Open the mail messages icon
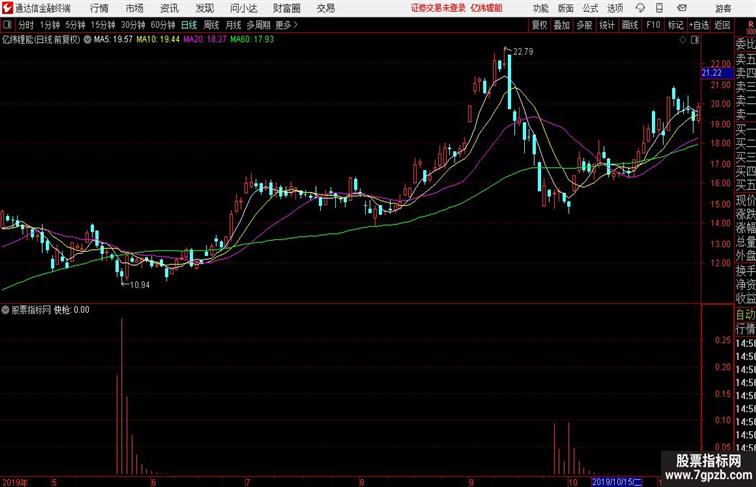This screenshot has height=487, width=756. [682, 8]
